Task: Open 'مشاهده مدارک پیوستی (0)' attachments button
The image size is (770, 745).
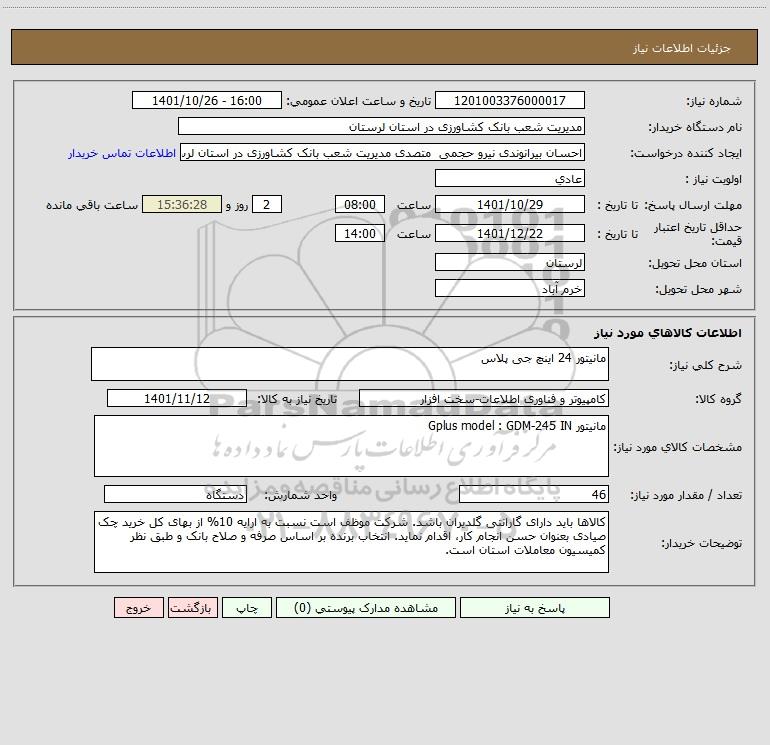Action: tap(366, 608)
